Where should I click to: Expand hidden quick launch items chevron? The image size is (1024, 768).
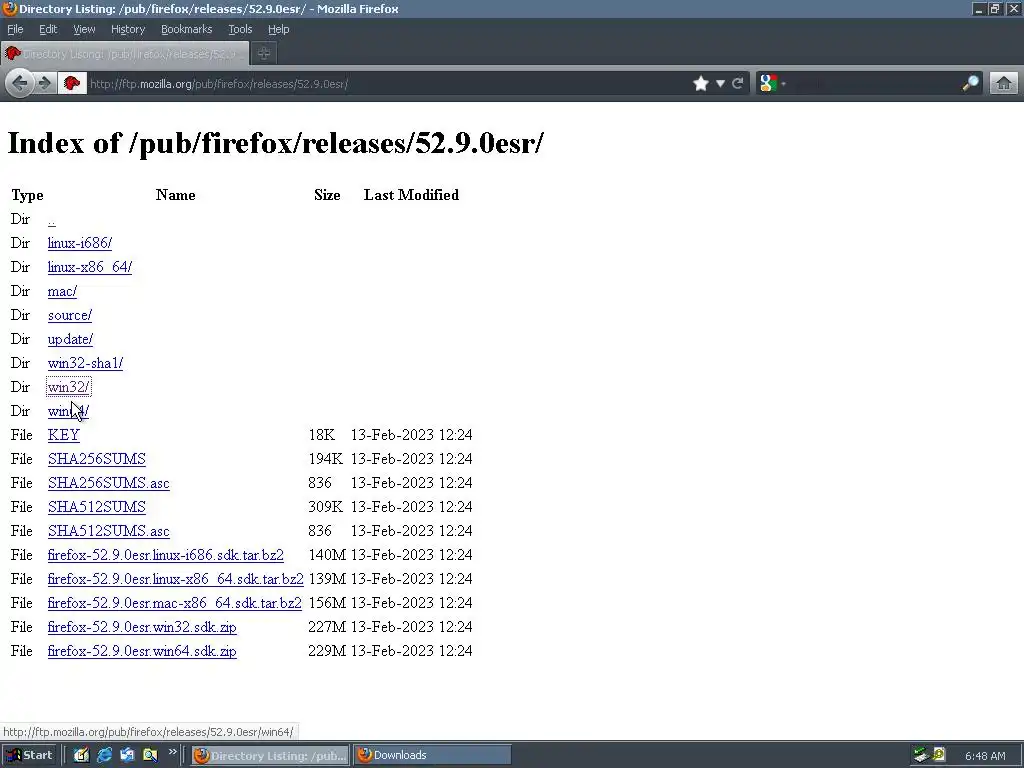coord(172,752)
